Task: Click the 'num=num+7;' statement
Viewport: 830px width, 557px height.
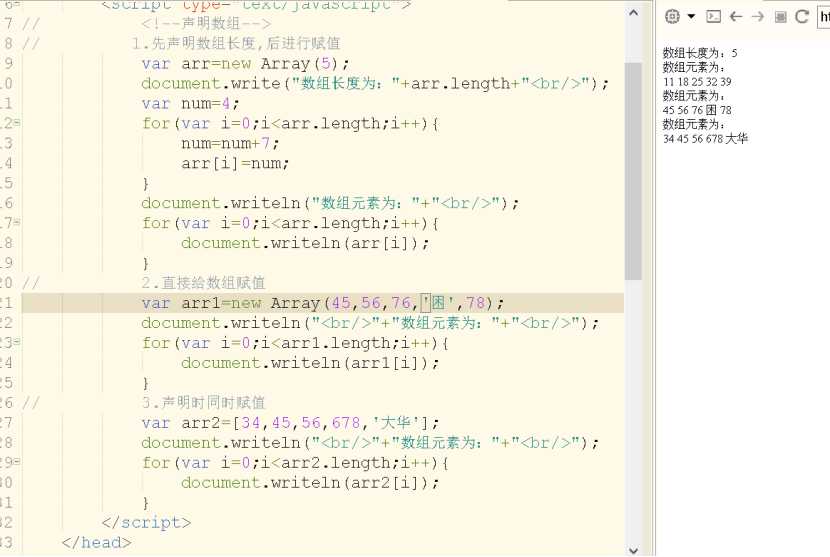Action: tap(230, 143)
